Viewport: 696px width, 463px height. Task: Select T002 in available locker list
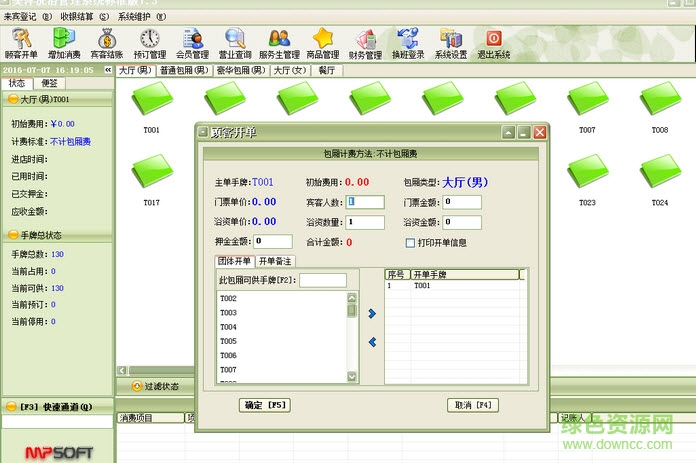click(282, 298)
